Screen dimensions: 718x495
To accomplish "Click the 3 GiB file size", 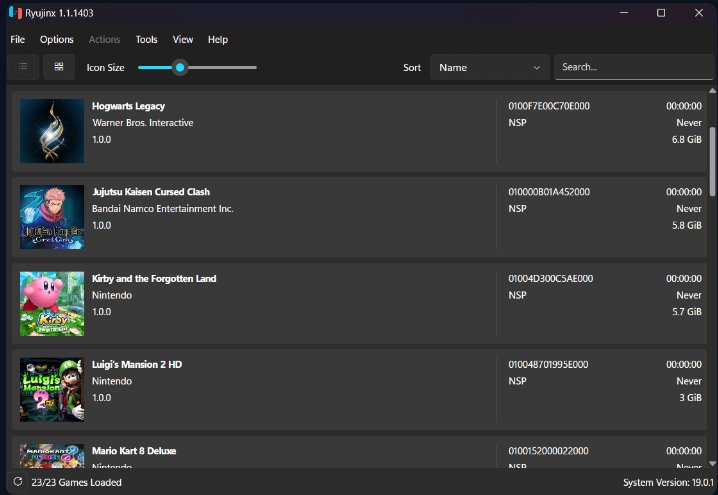I will [691, 397].
